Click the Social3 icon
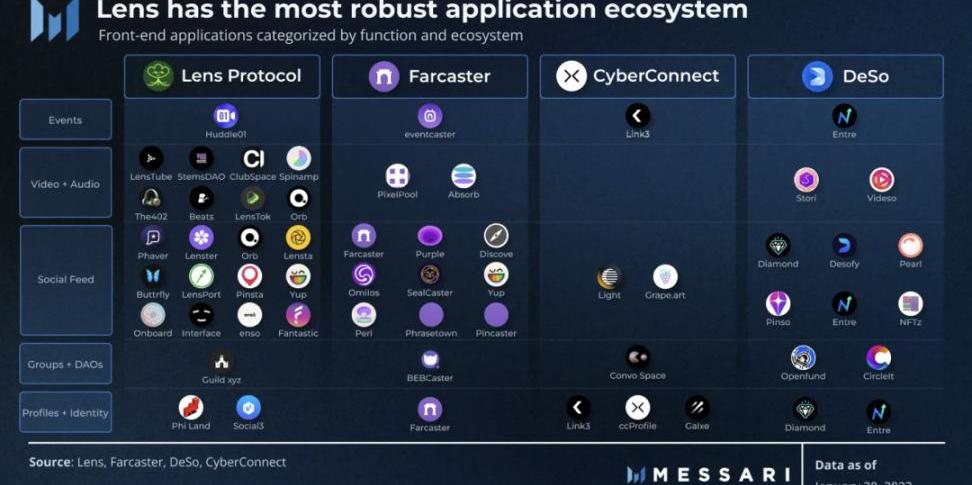 pyautogui.click(x=249, y=407)
